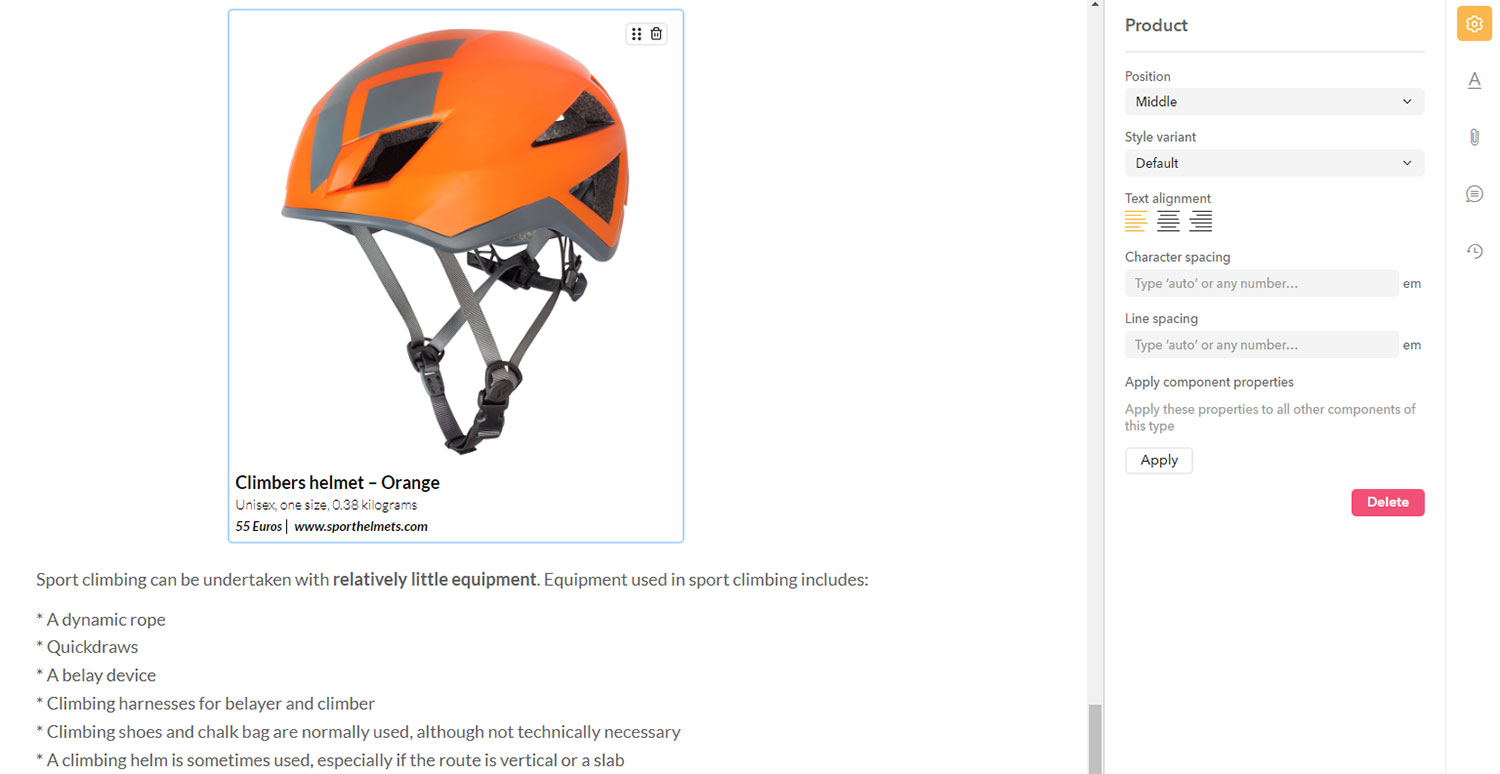1500x774 pixels.
Task: Click the vertical scrollbar thumb
Action: 1095,738
